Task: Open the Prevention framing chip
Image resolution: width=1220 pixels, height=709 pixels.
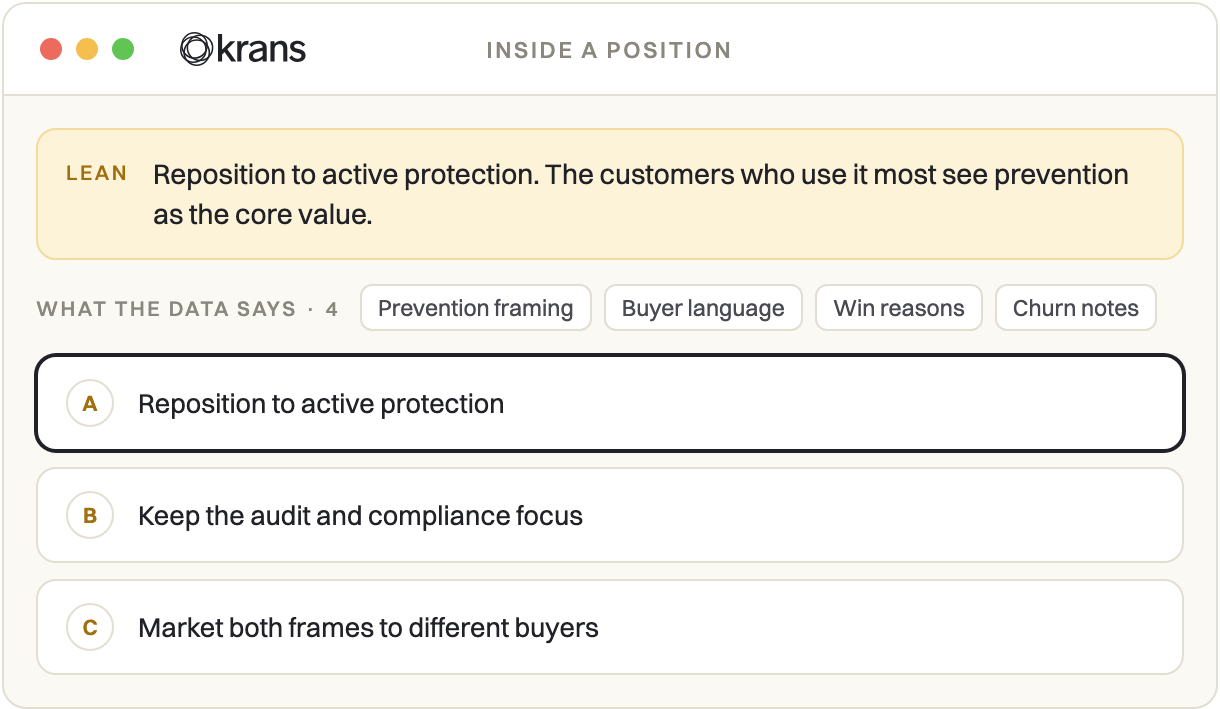Action: coord(476,308)
